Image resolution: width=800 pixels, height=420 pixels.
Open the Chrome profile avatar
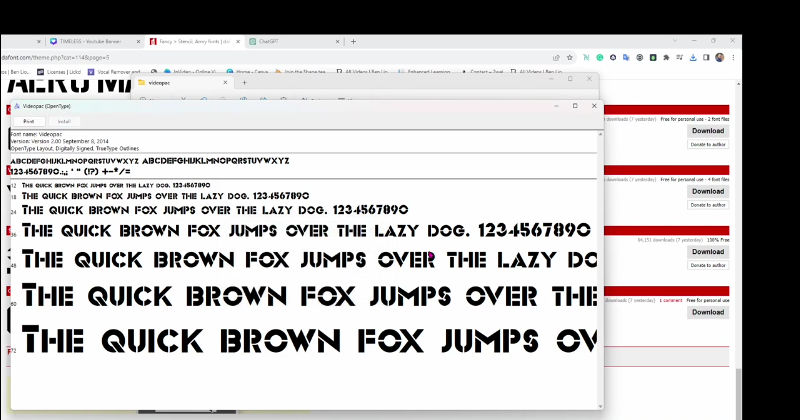tap(719, 58)
